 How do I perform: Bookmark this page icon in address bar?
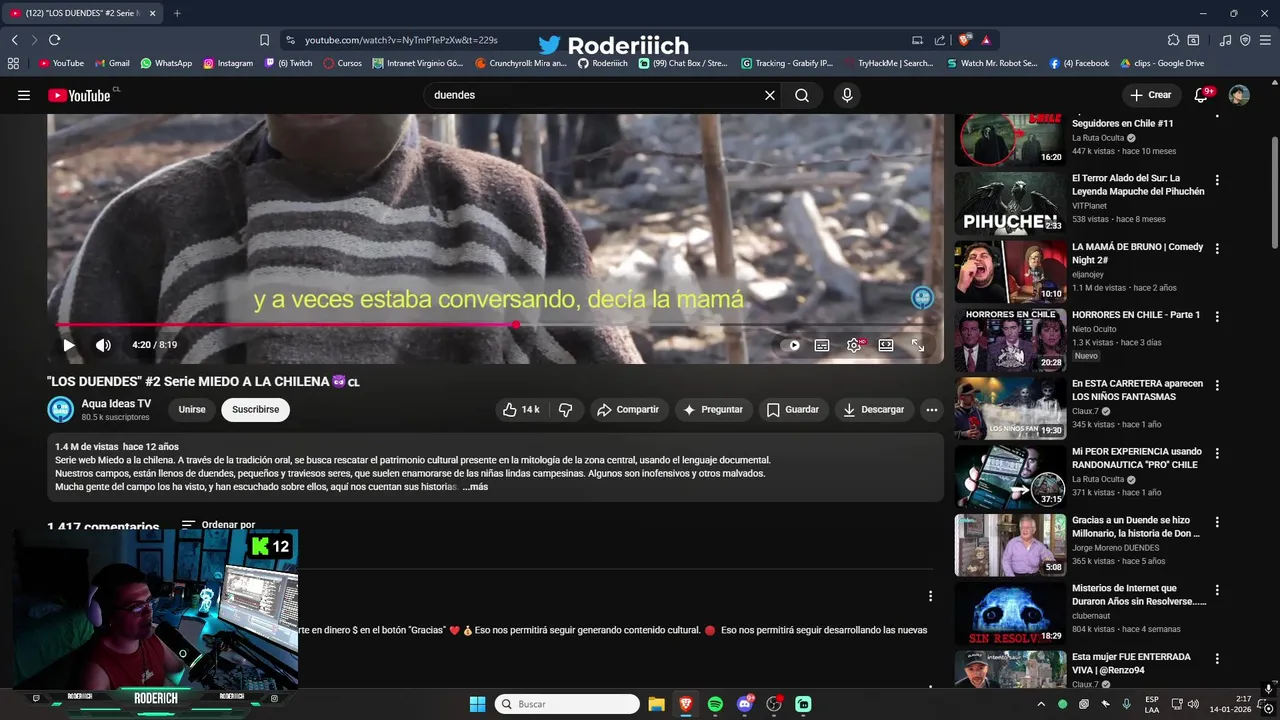click(264, 40)
